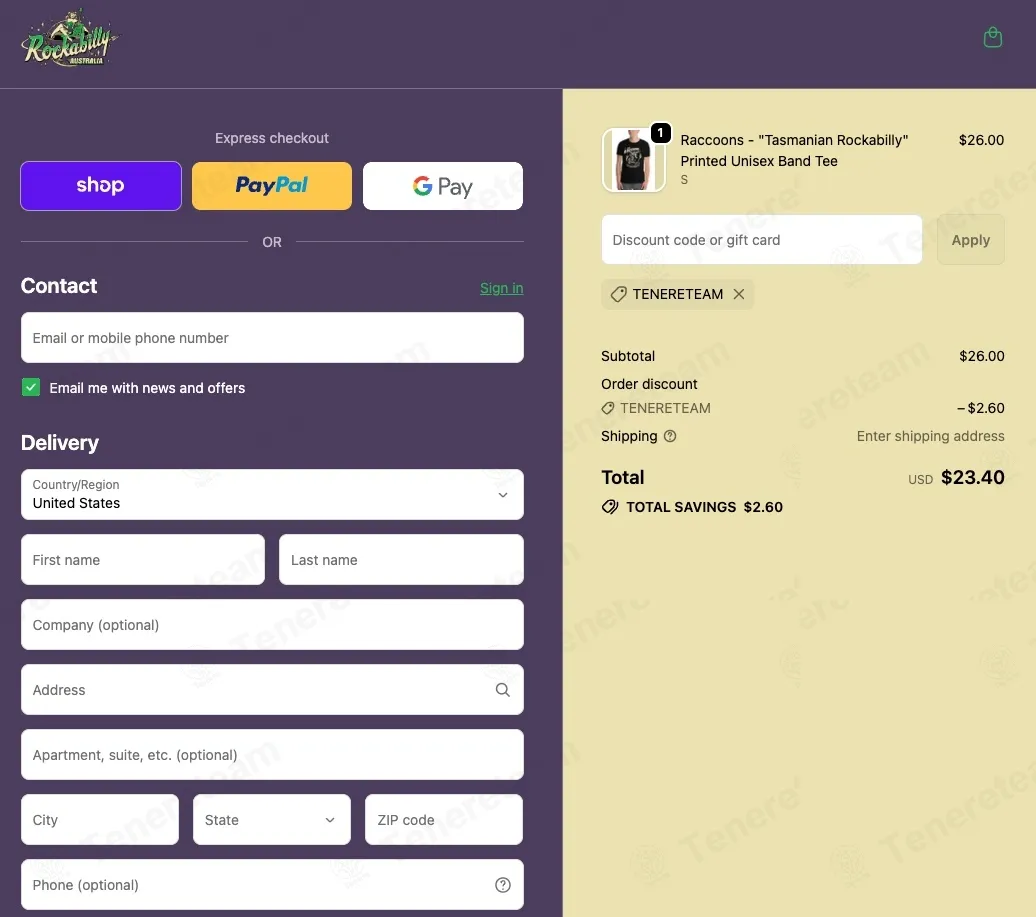The image size is (1036, 917).
Task: Expand the State dropdown
Action: (x=272, y=819)
